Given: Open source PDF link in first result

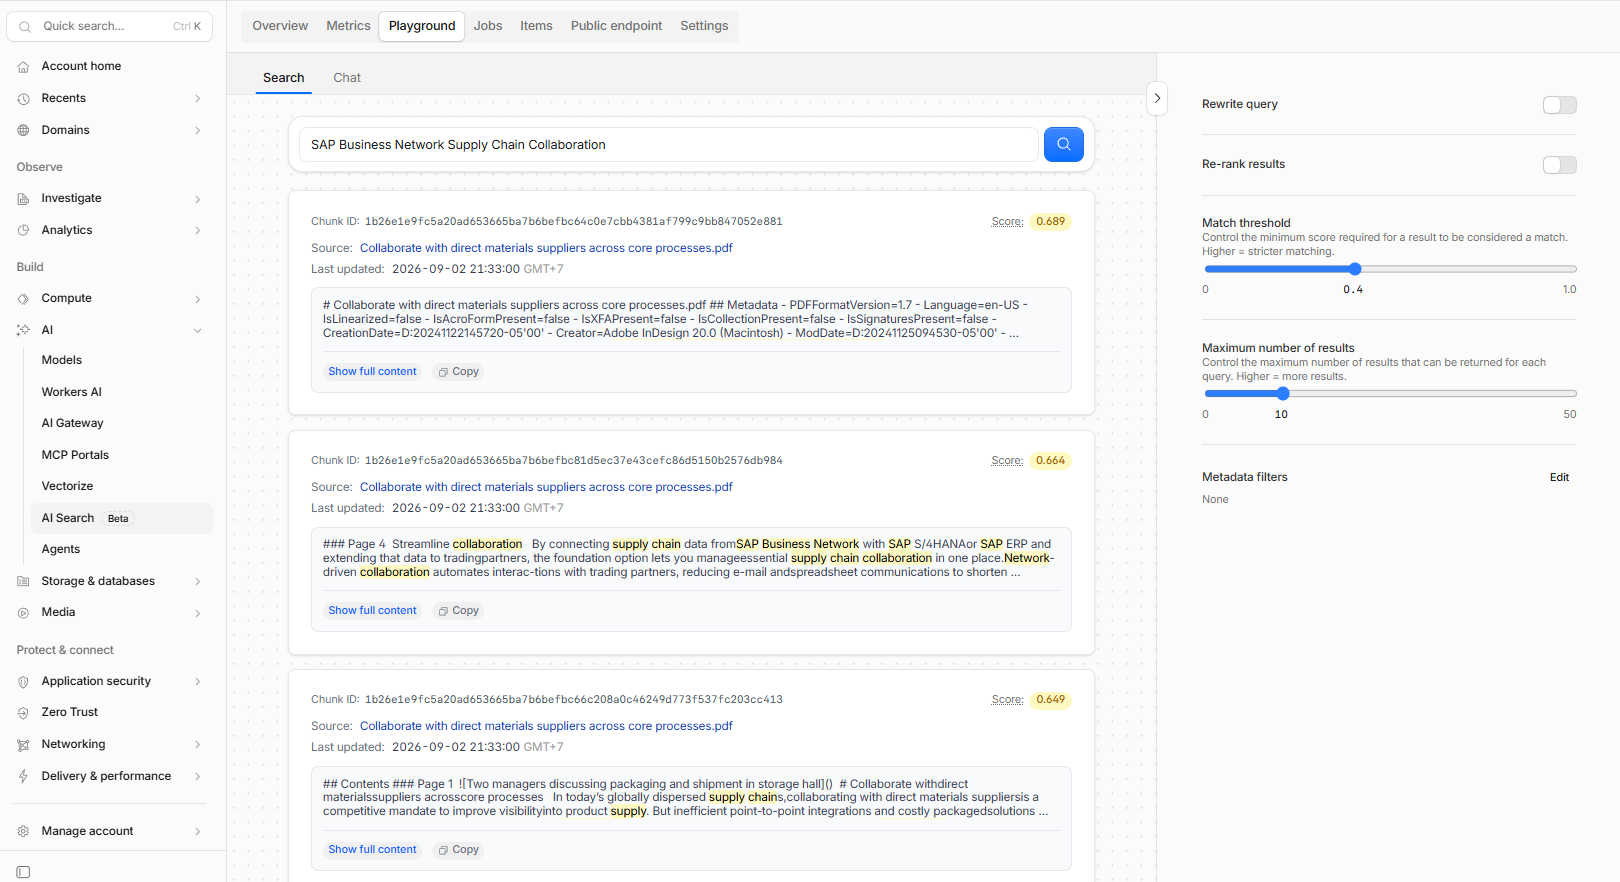Looking at the screenshot, I should click(x=546, y=248).
